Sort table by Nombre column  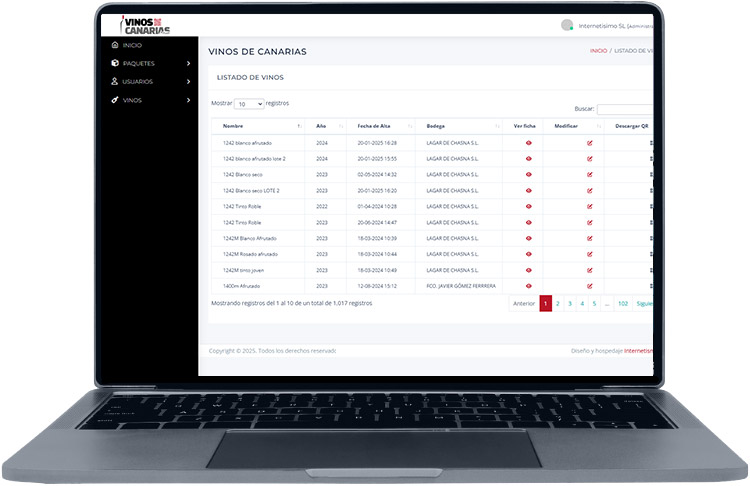tap(258, 126)
